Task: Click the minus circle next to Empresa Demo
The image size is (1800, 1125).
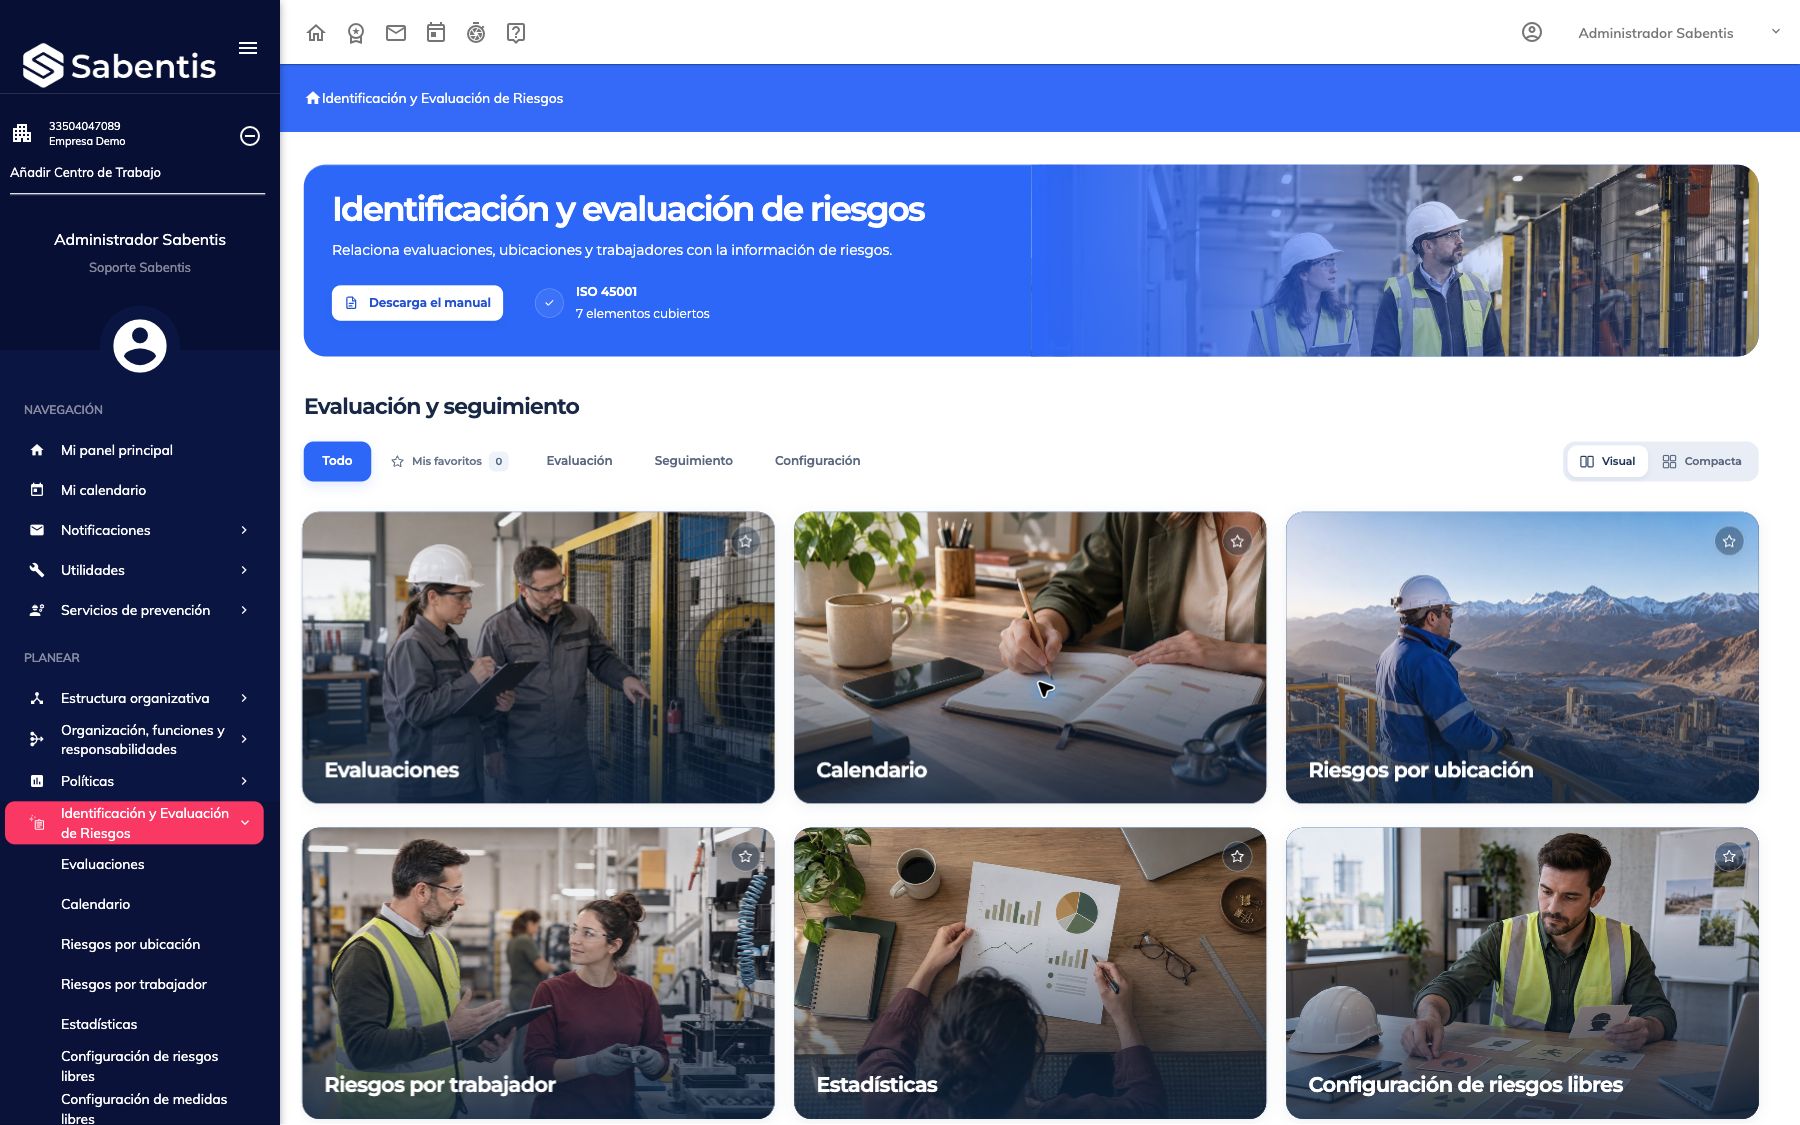Action: 250,136
